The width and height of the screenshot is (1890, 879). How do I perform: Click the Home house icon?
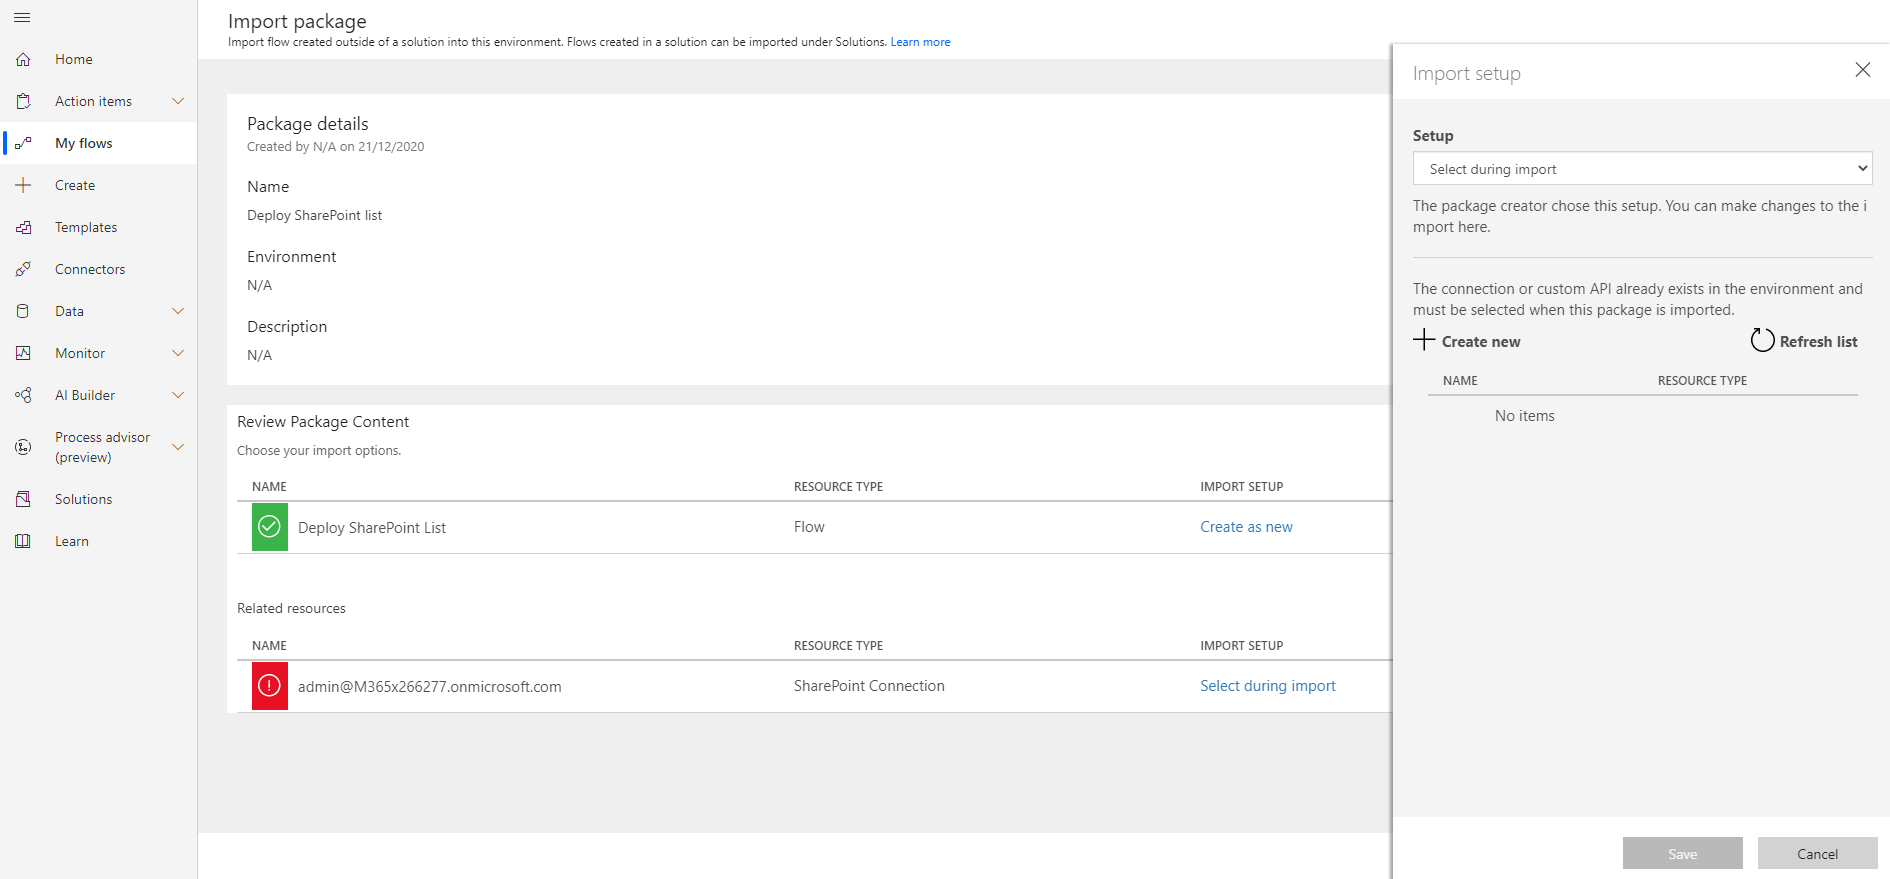[23, 59]
